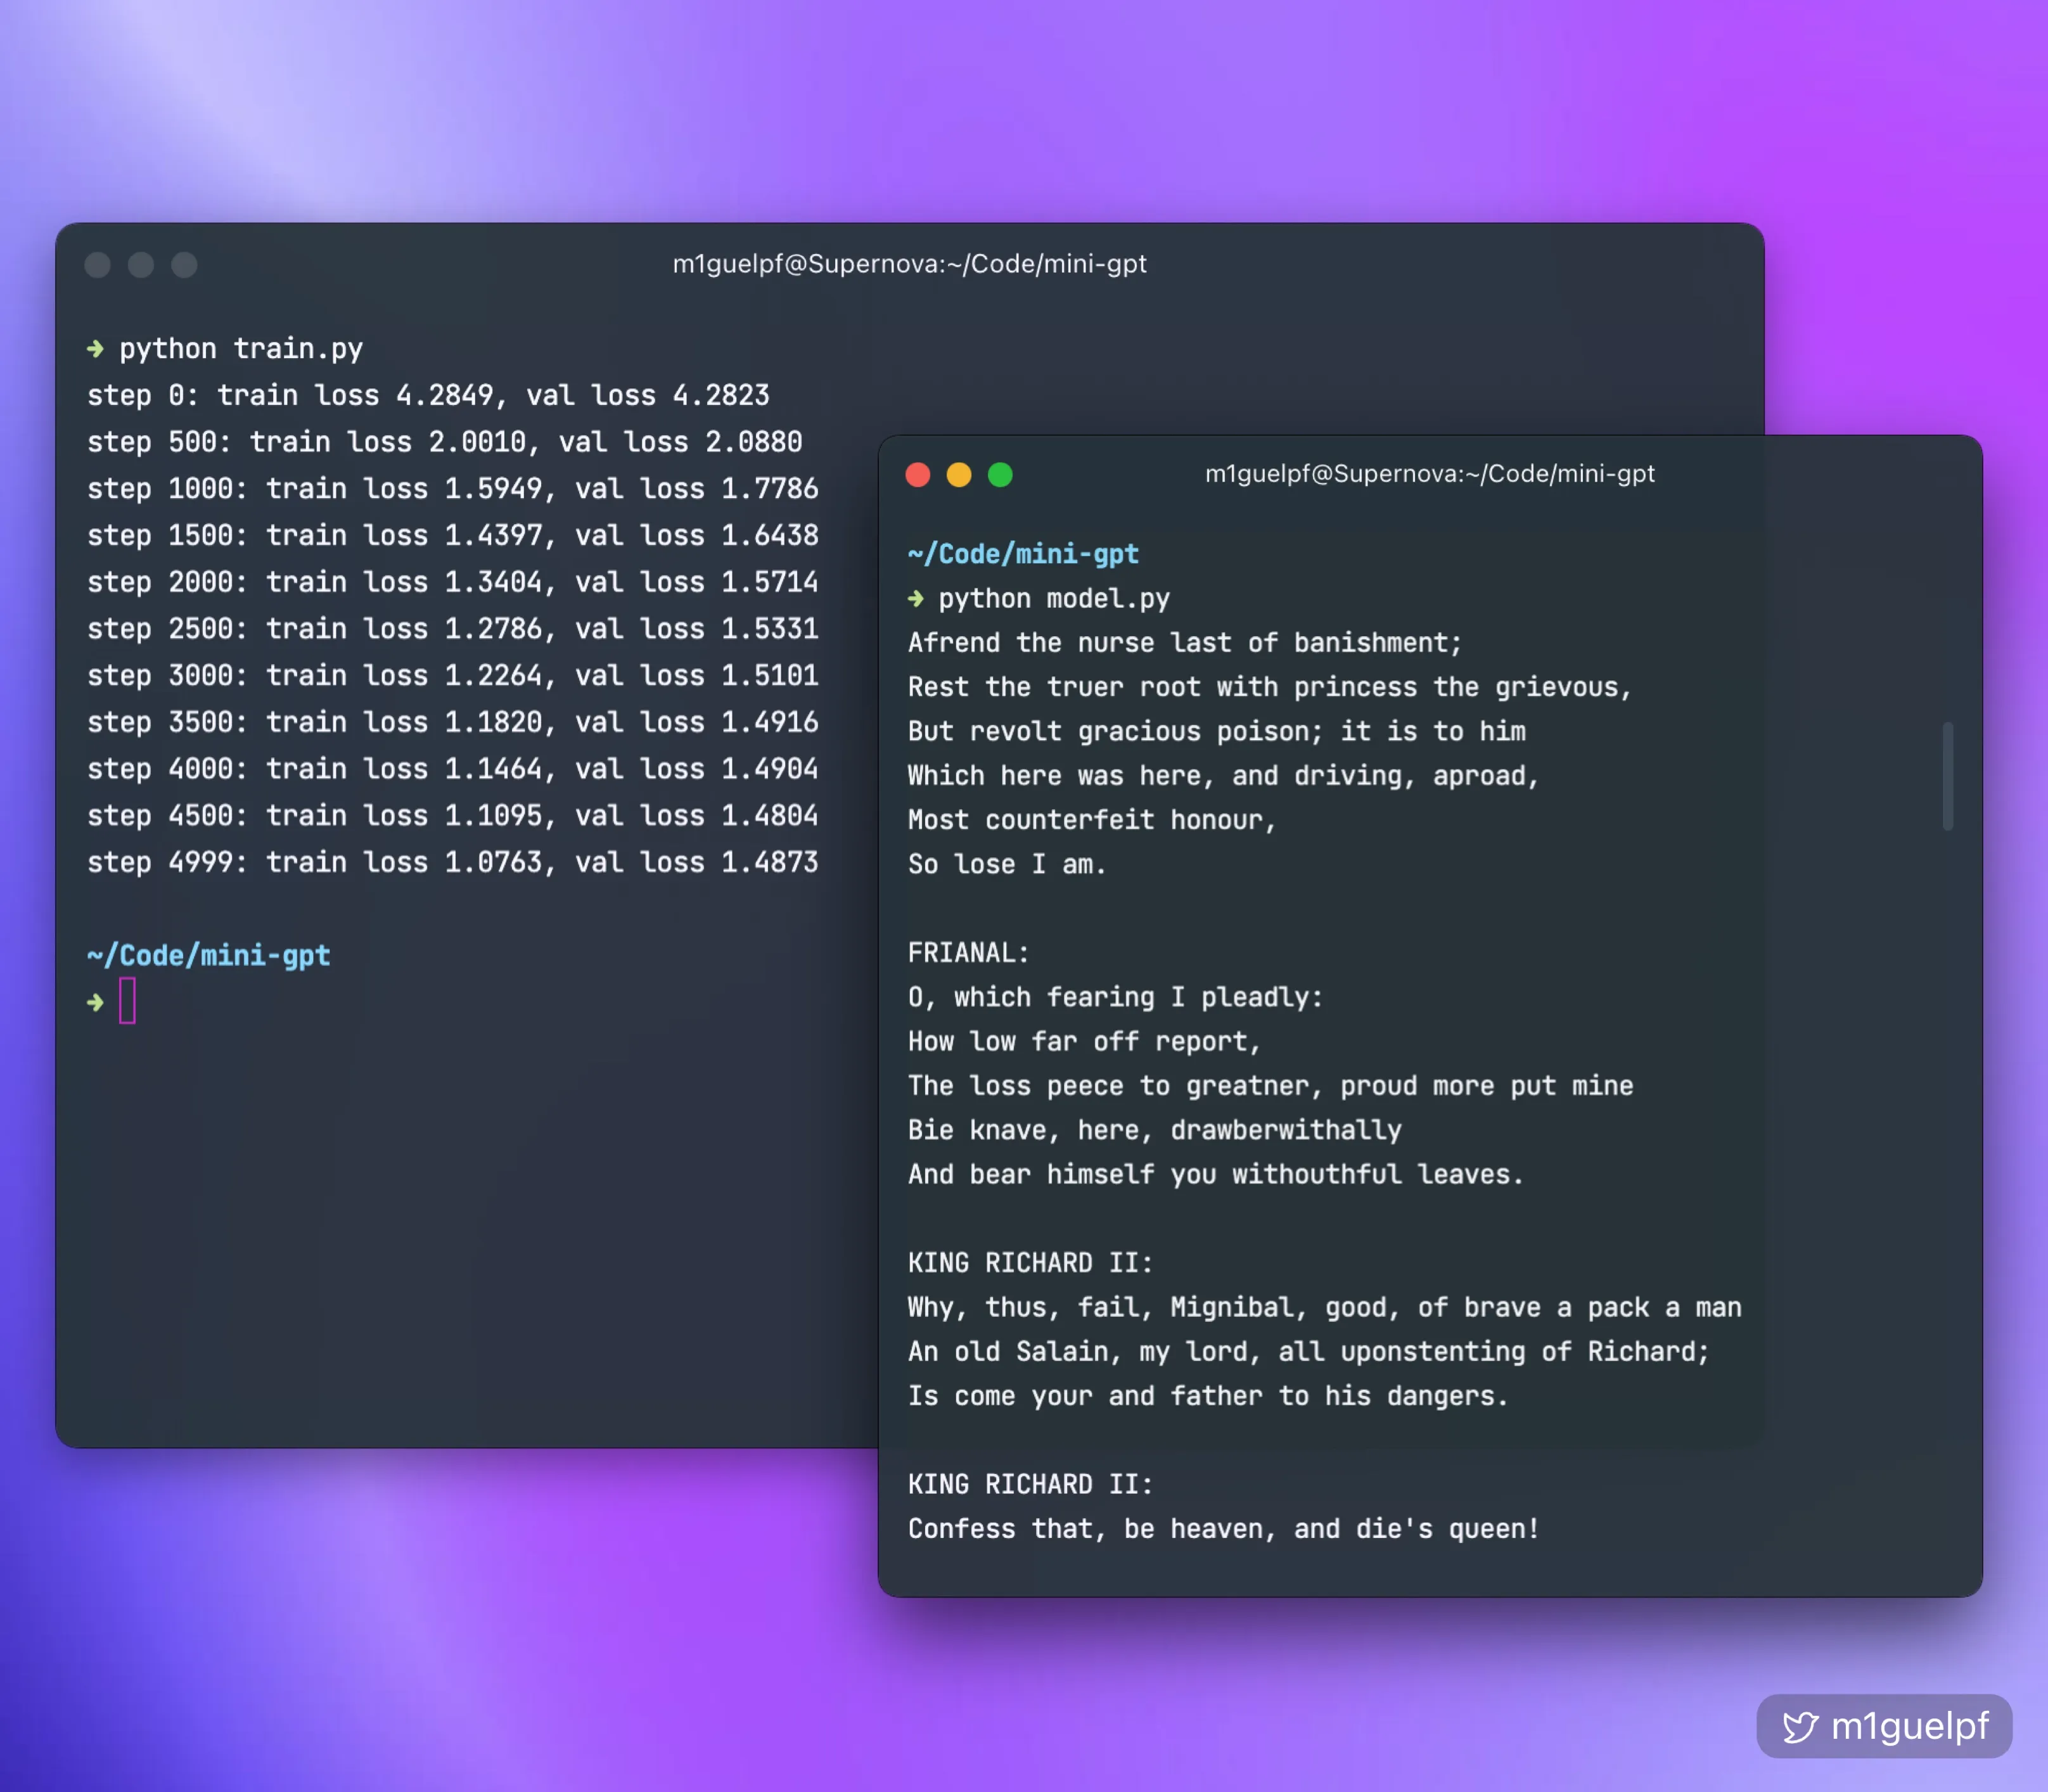Click the 'step 0' train loss line

tap(428, 395)
